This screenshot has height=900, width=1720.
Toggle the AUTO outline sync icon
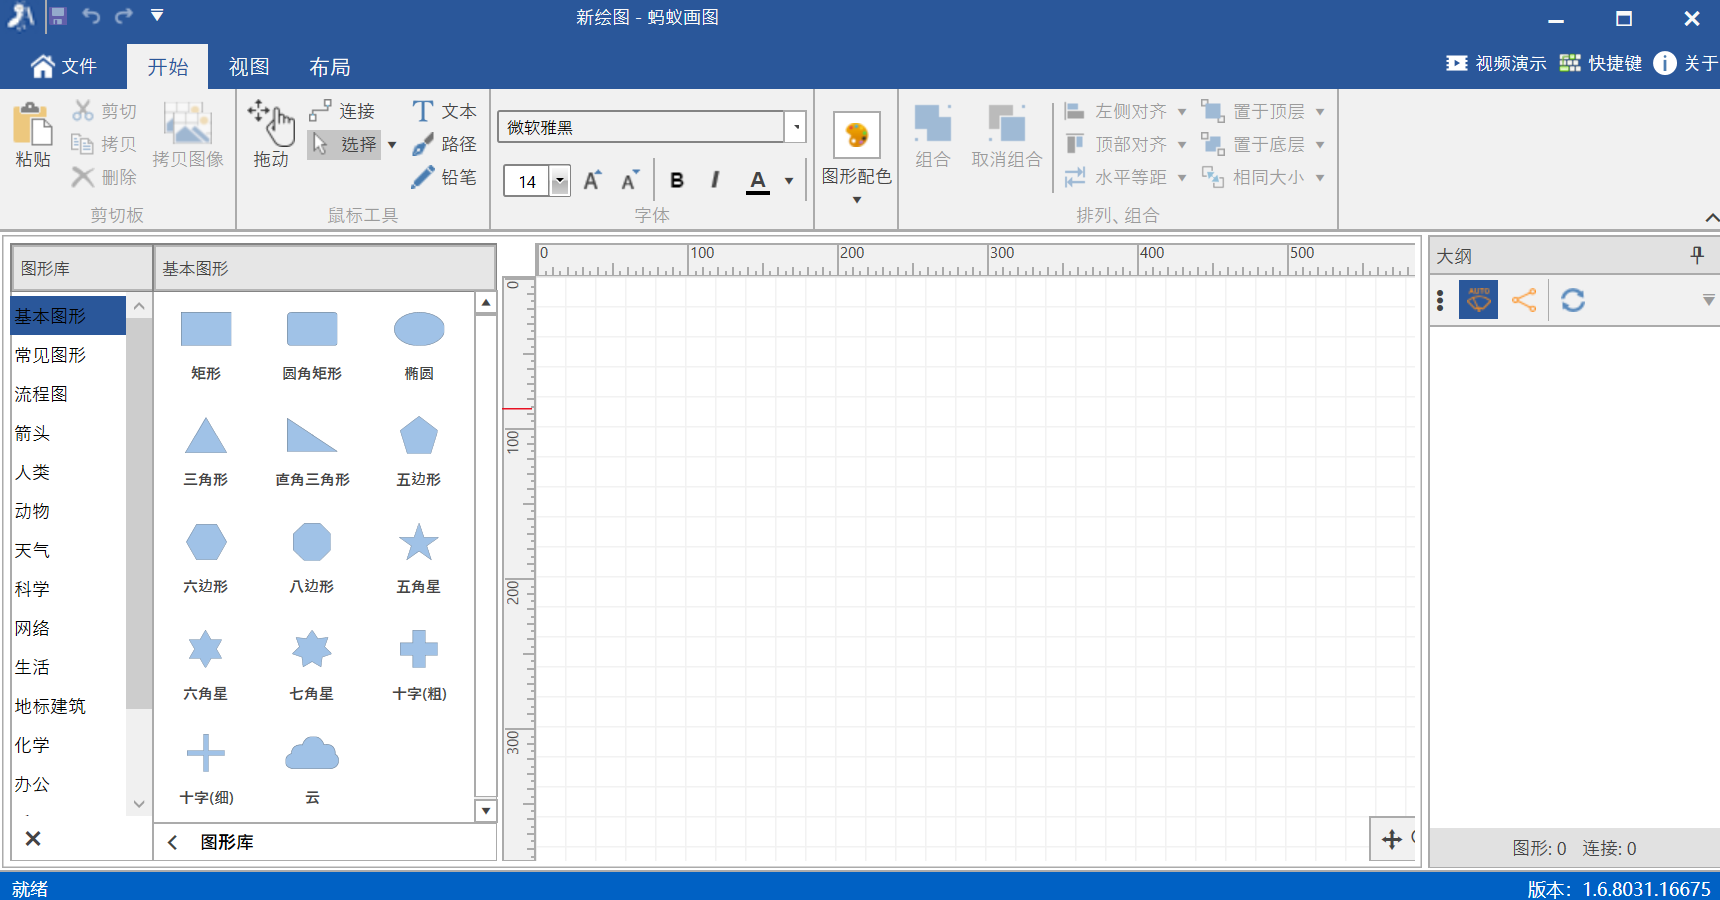point(1478,300)
